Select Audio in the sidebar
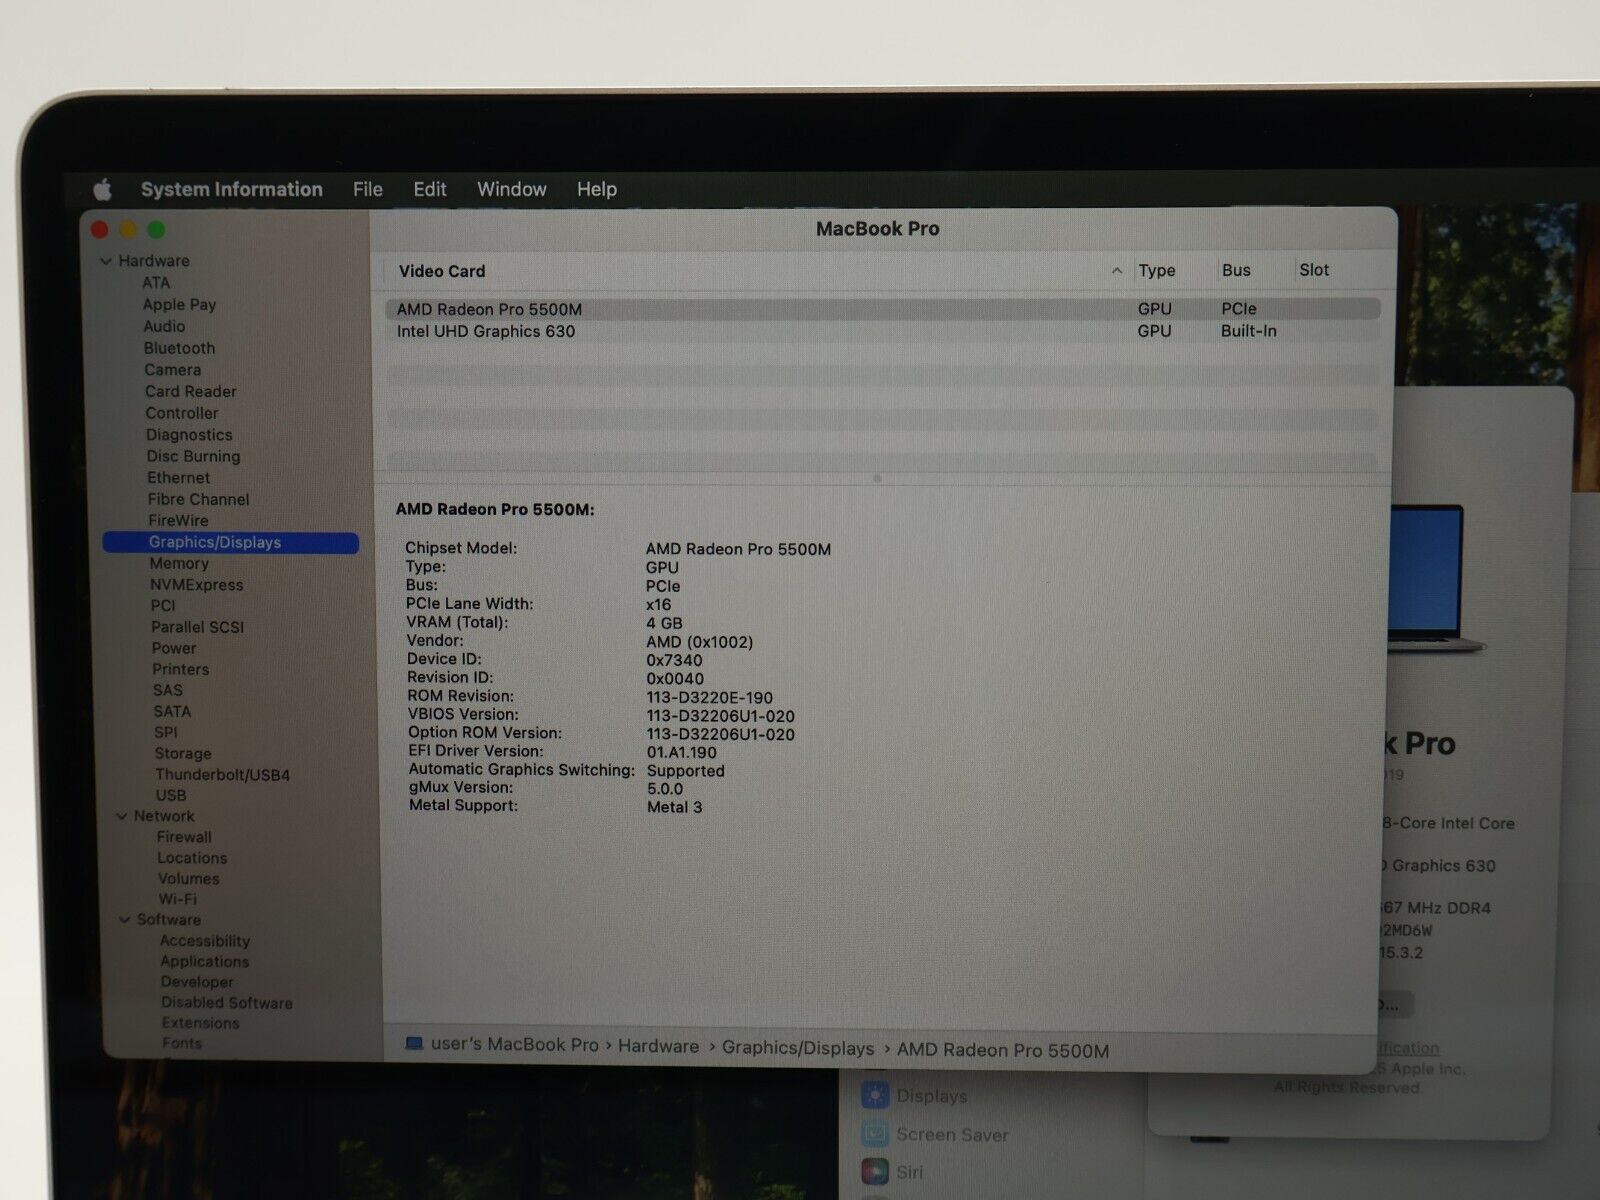 (164, 326)
